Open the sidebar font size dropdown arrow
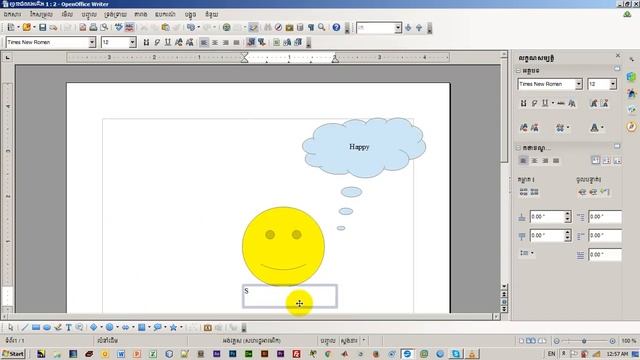The width and height of the screenshot is (640, 360). coord(613,84)
